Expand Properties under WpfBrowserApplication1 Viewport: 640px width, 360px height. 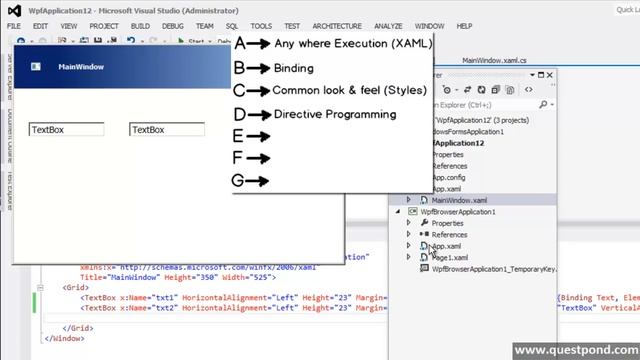coord(408,223)
